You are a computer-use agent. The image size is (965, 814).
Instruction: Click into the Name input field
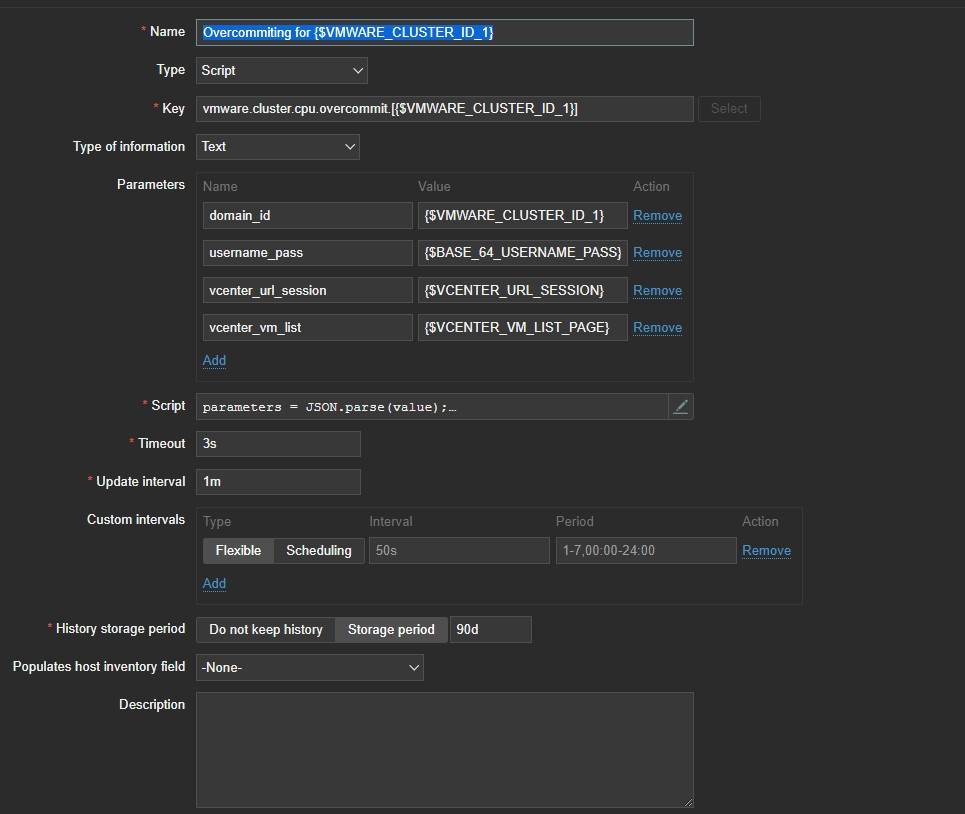tap(444, 32)
